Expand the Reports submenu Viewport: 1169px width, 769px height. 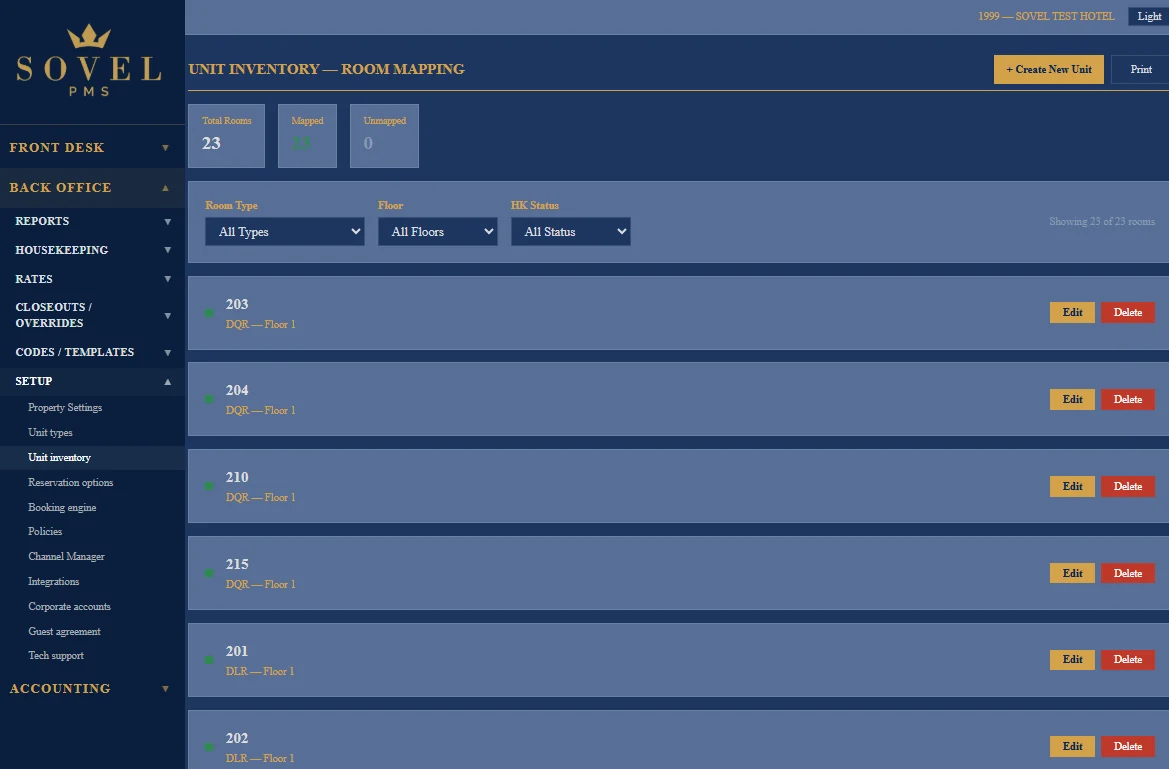[92, 221]
